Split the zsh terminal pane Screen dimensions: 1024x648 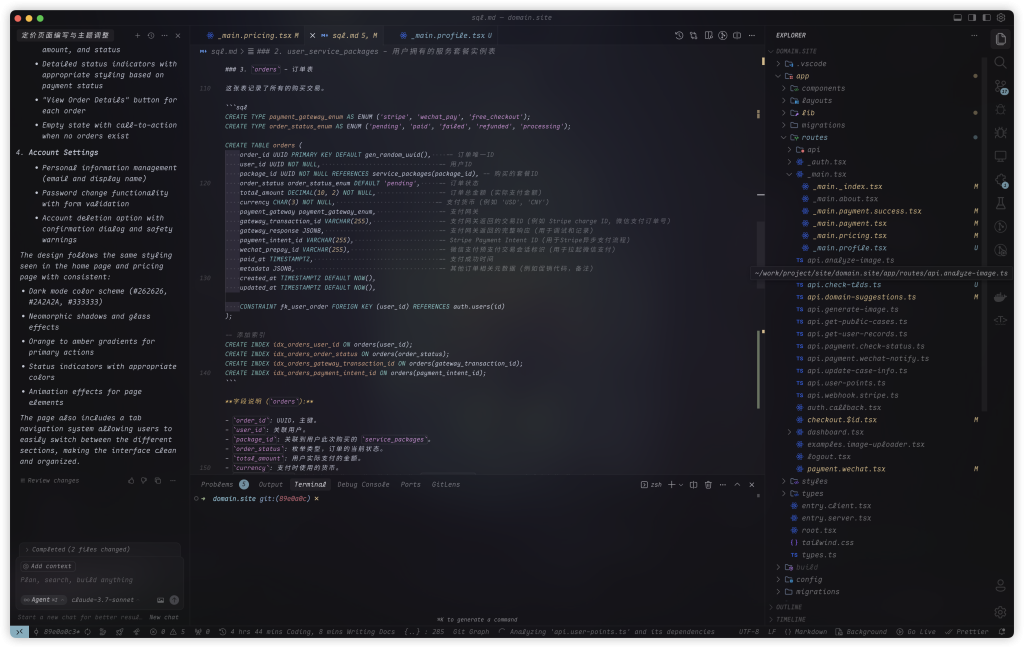[694, 484]
